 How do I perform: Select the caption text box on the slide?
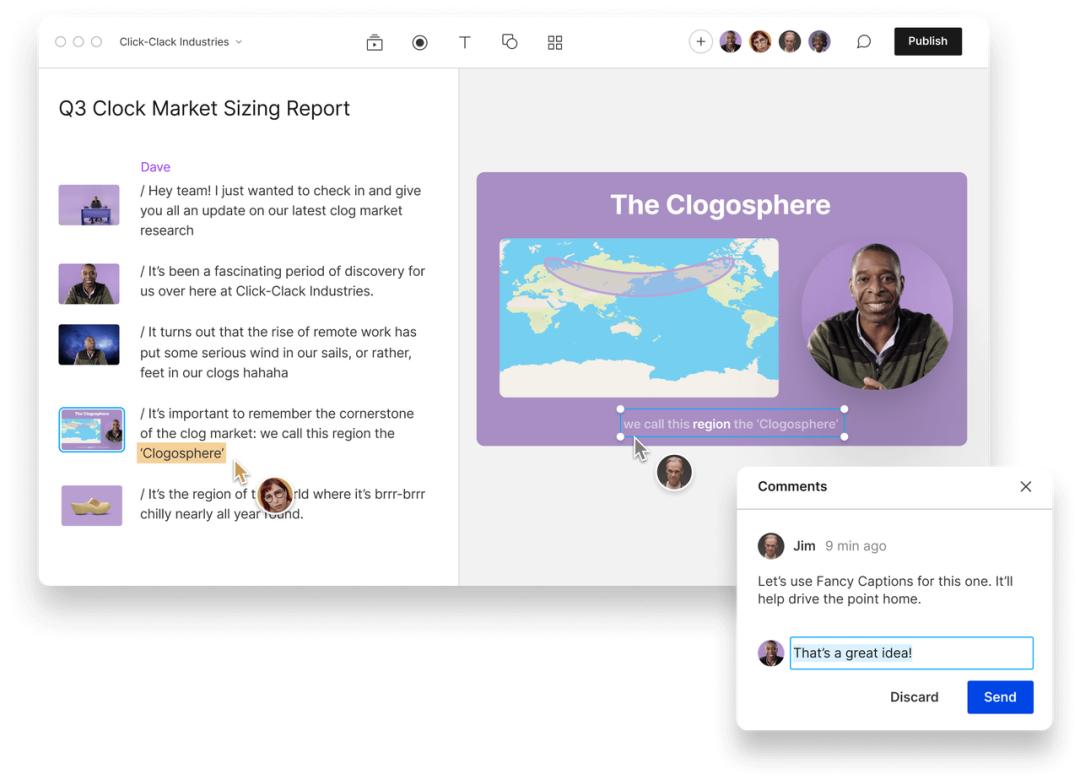pyautogui.click(x=732, y=423)
